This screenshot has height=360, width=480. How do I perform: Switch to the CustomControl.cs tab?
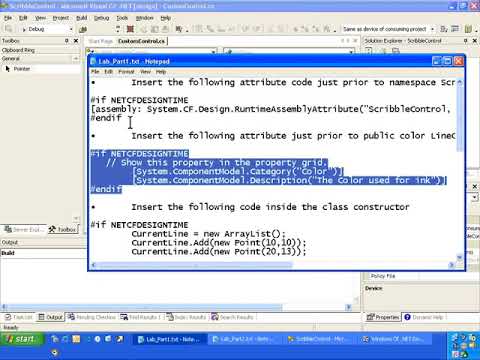coord(141,41)
